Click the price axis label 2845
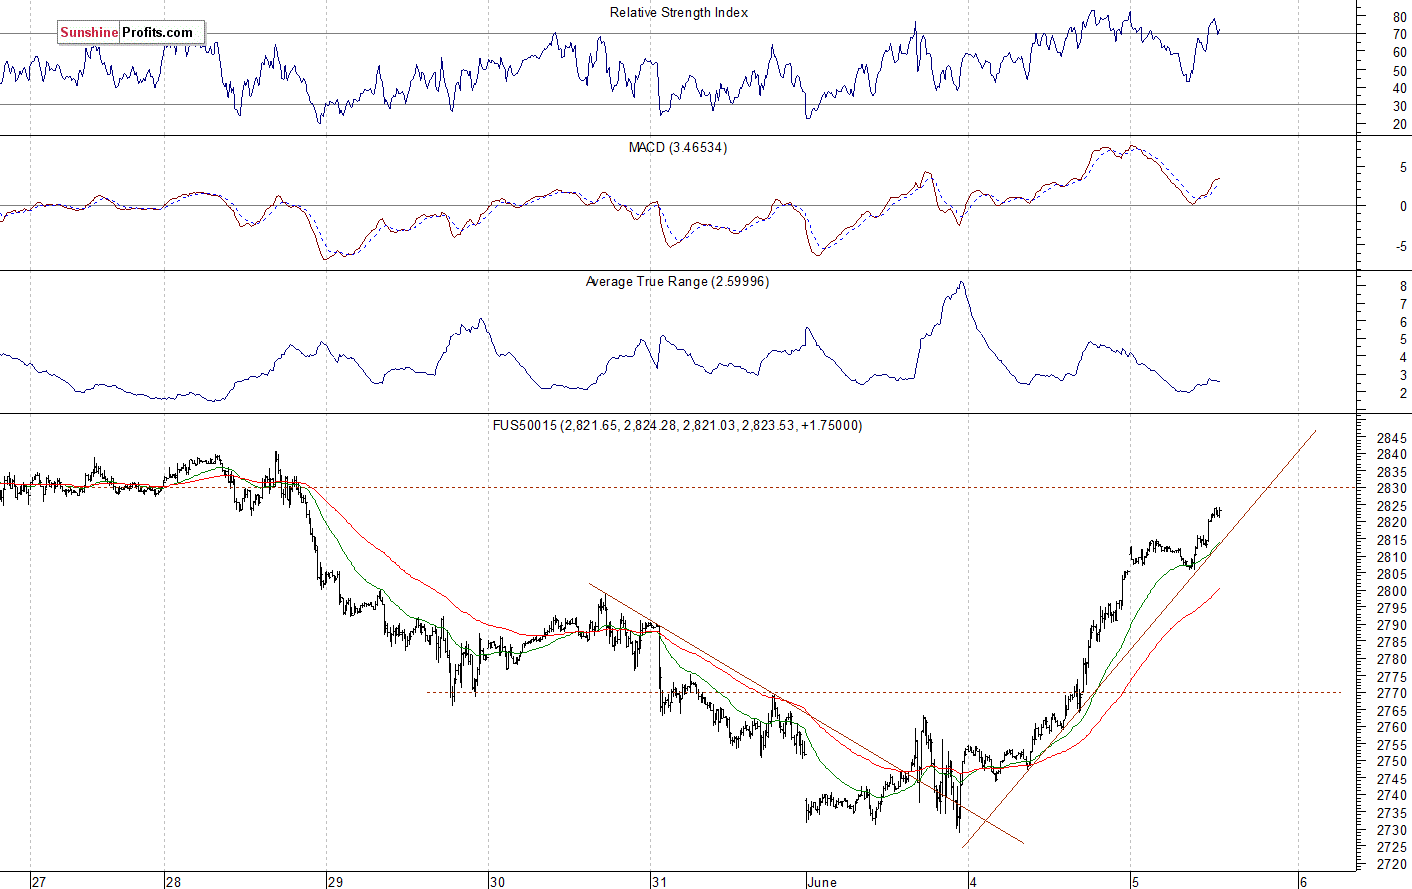The width and height of the screenshot is (1412, 889). pyautogui.click(x=1392, y=438)
